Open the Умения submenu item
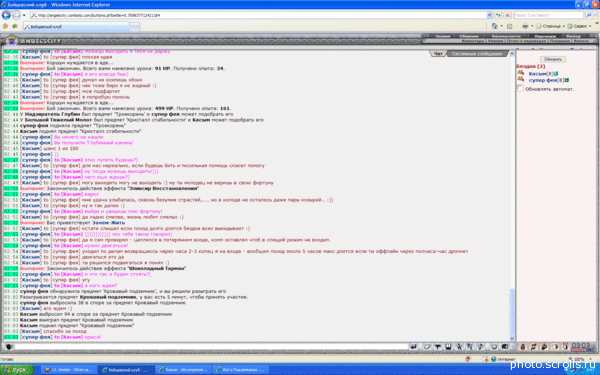 coord(495,41)
